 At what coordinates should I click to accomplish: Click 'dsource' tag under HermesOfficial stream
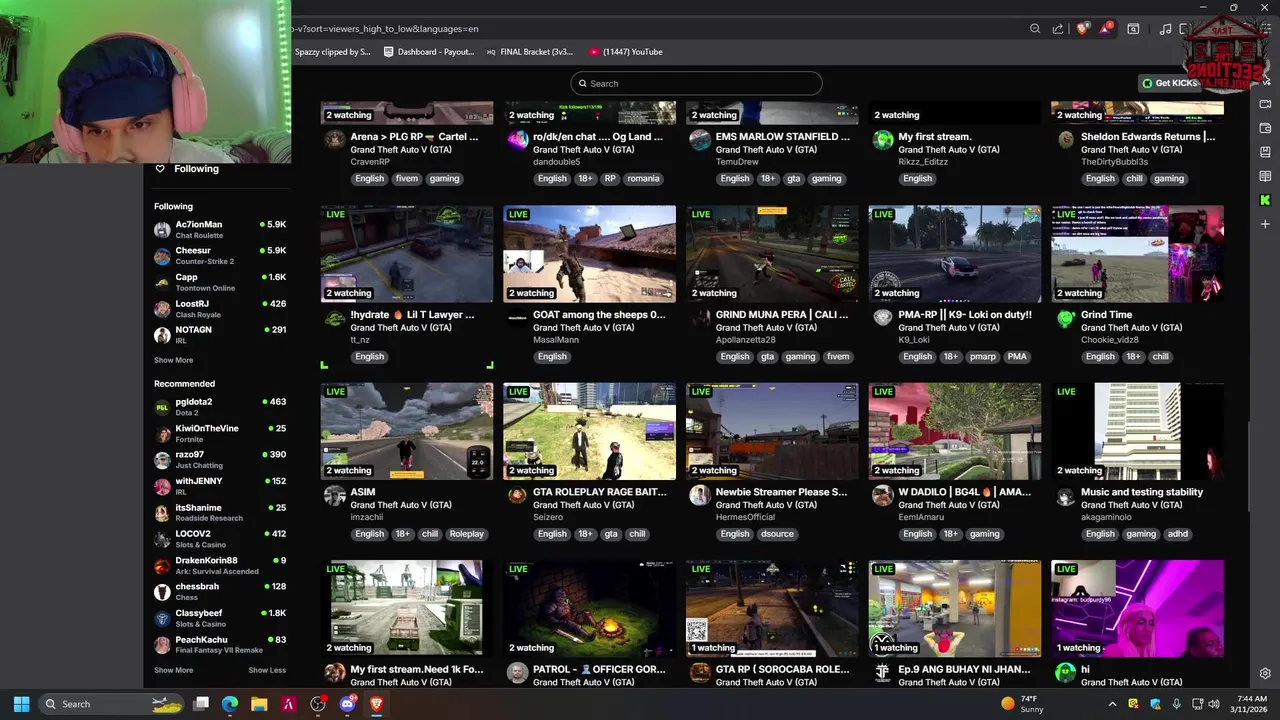(777, 534)
